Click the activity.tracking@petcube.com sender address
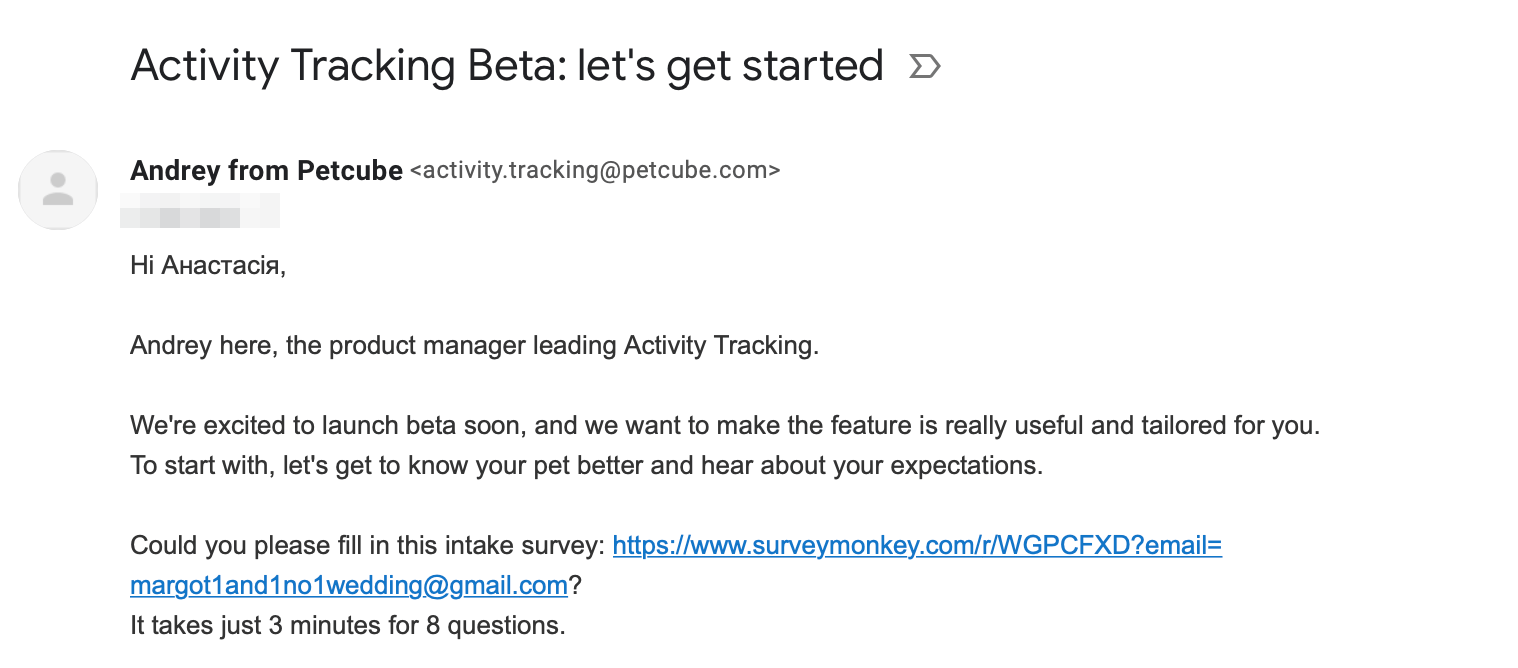This screenshot has height=668, width=1518. coord(595,171)
